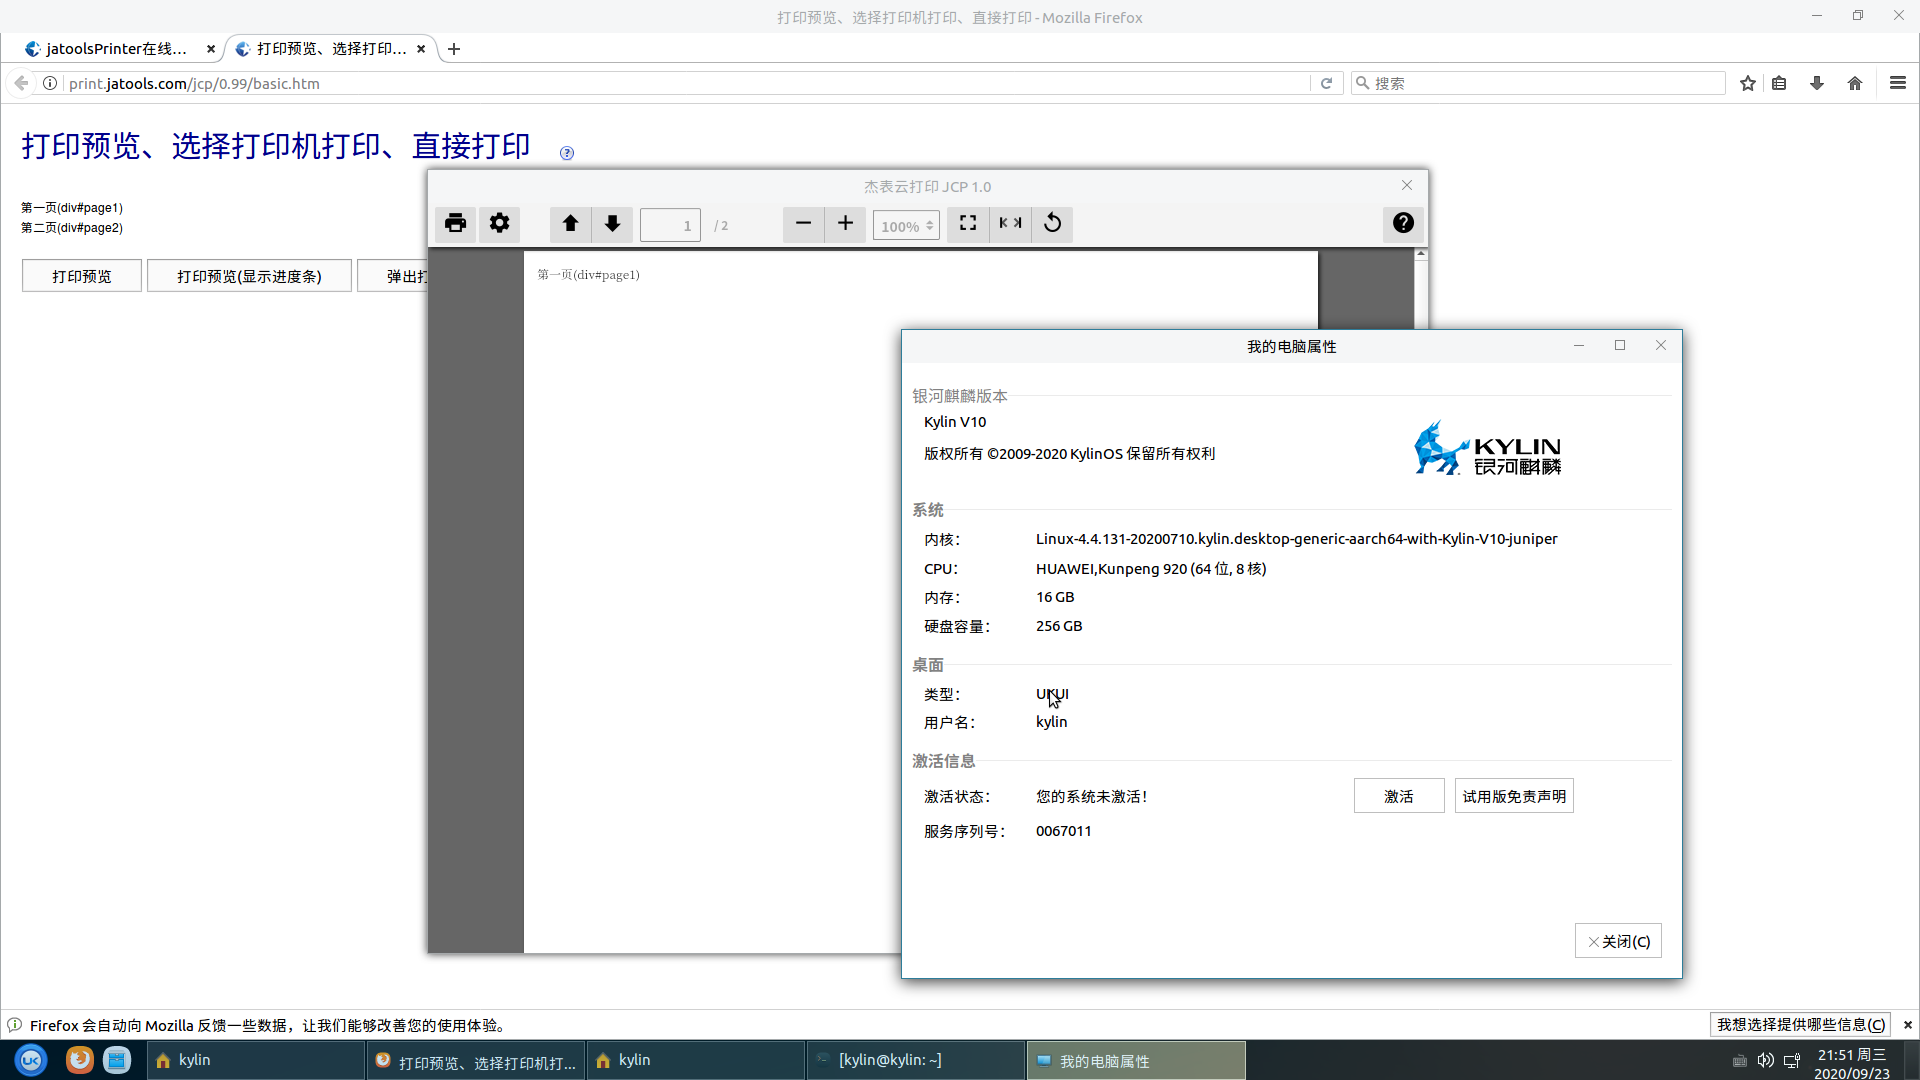The image size is (1920, 1080).
Task: Click serial number 0067011
Action: pyautogui.click(x=1064, y=831)
